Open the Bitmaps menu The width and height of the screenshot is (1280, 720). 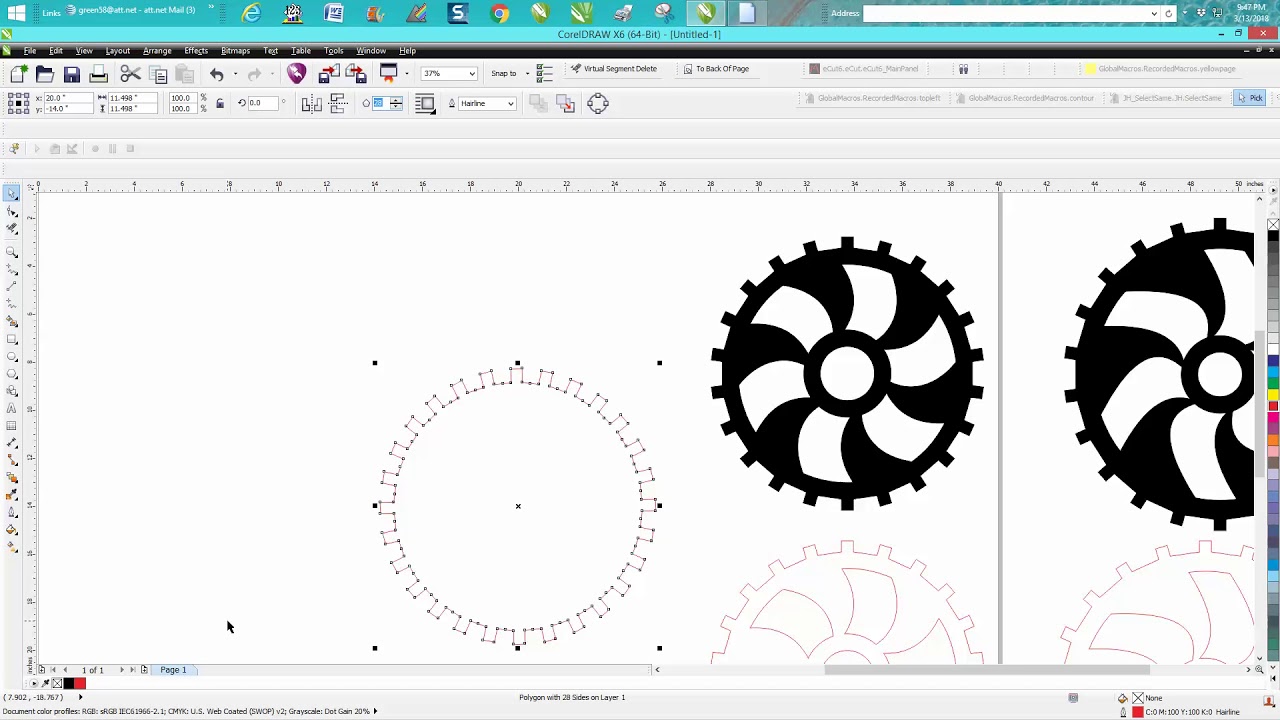tap(235, 51)
